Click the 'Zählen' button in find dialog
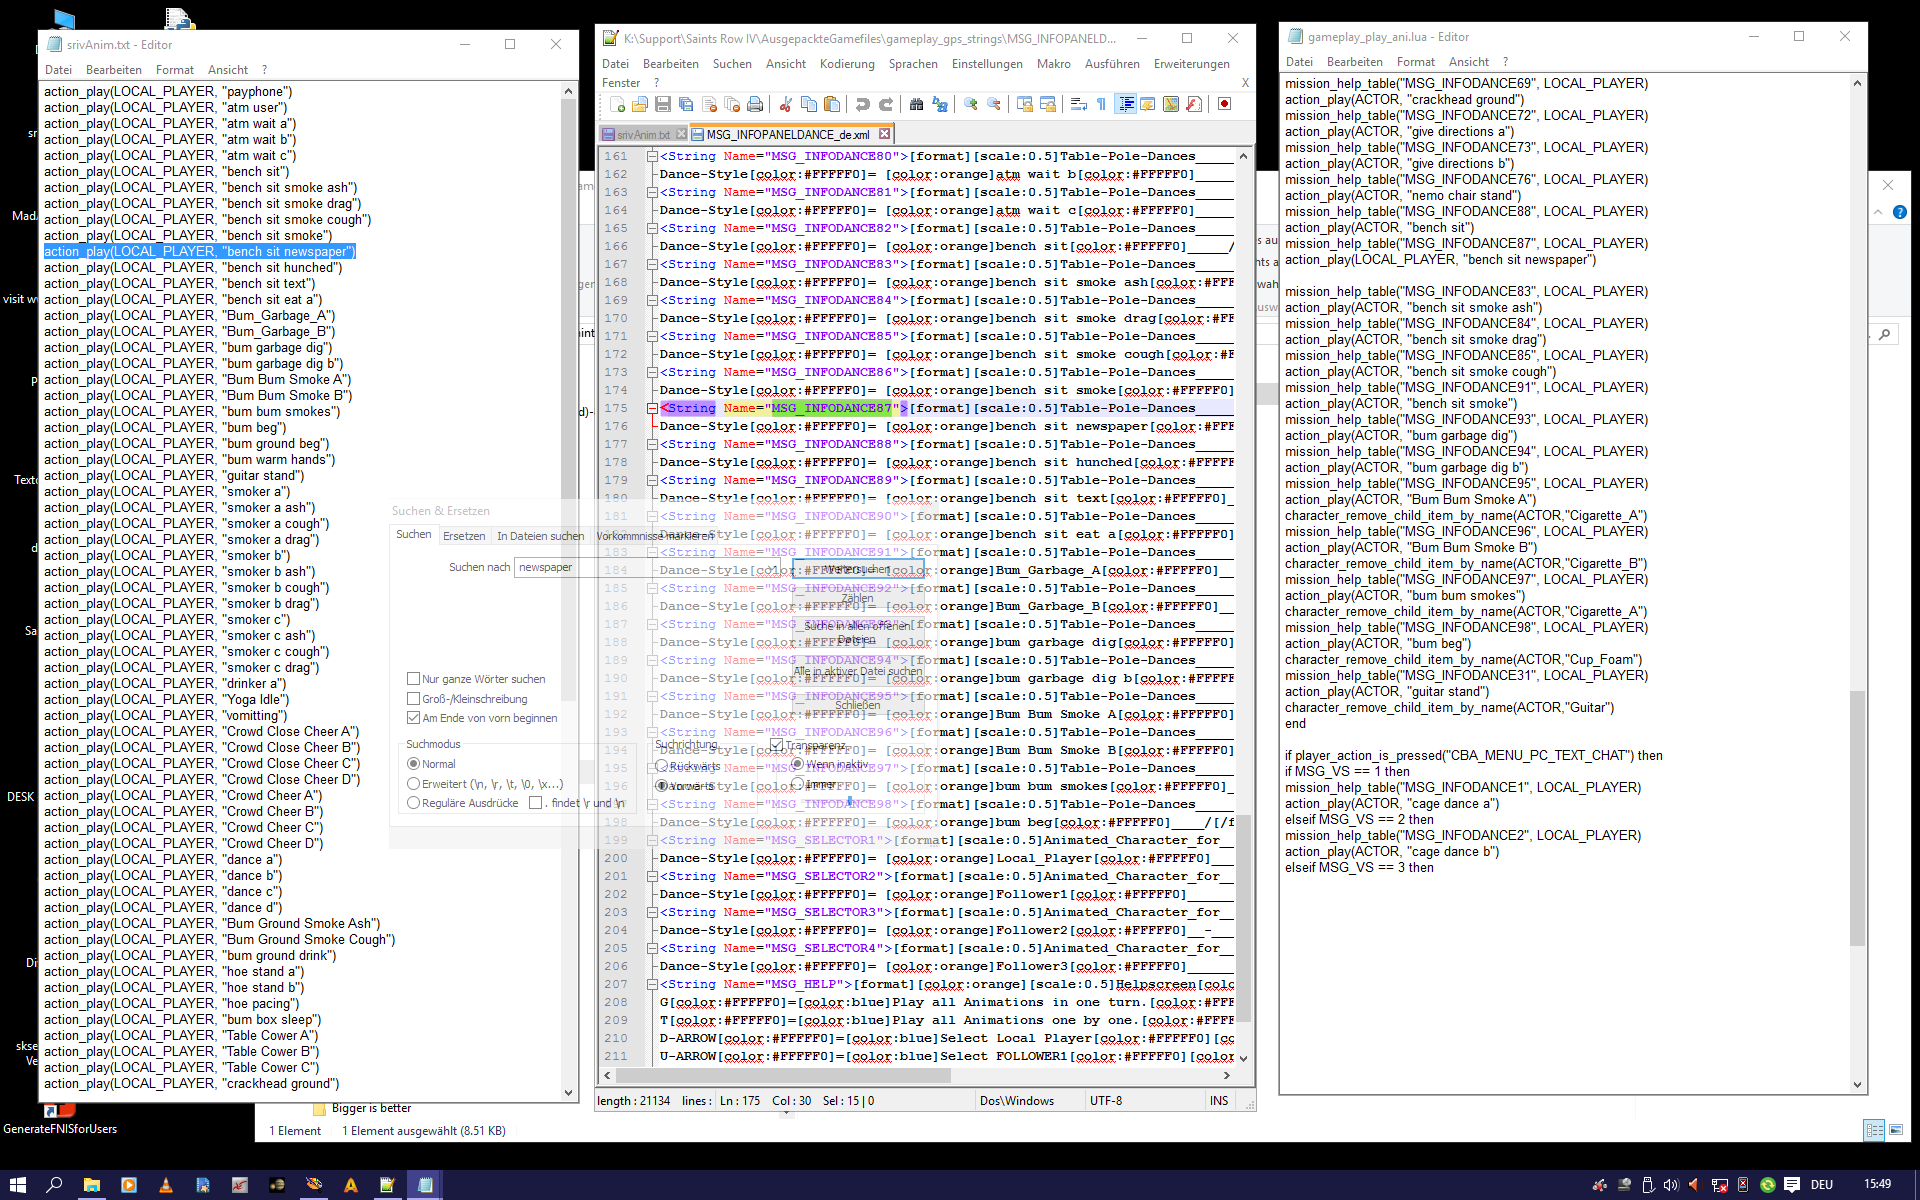 857,599
